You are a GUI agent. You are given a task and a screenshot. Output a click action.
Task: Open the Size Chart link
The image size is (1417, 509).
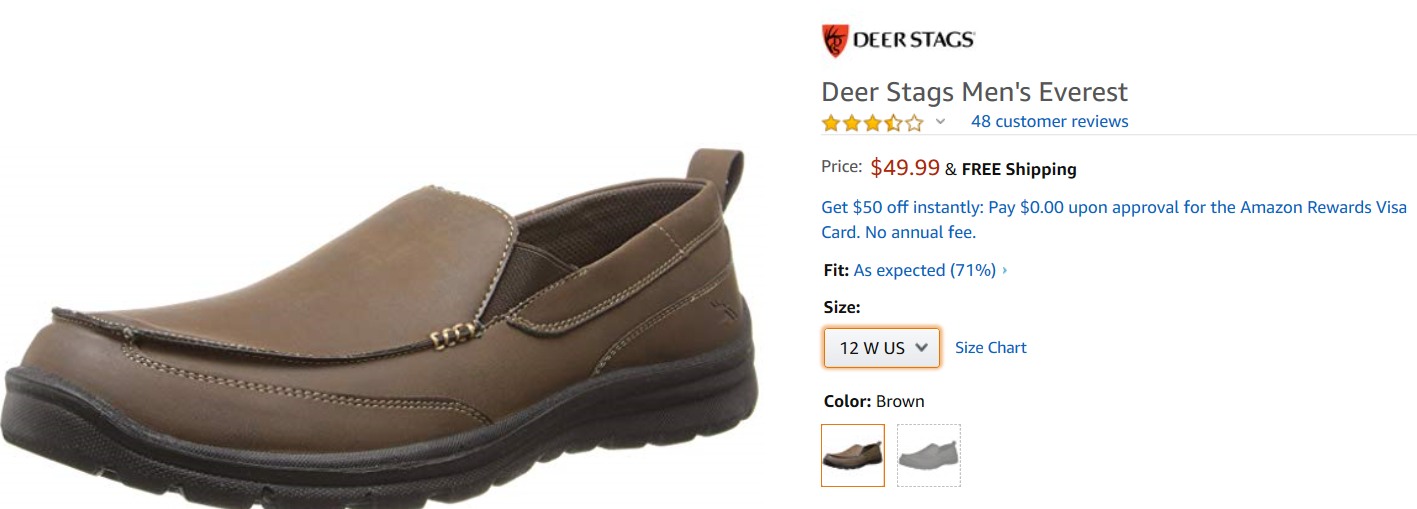click(990, 348)
